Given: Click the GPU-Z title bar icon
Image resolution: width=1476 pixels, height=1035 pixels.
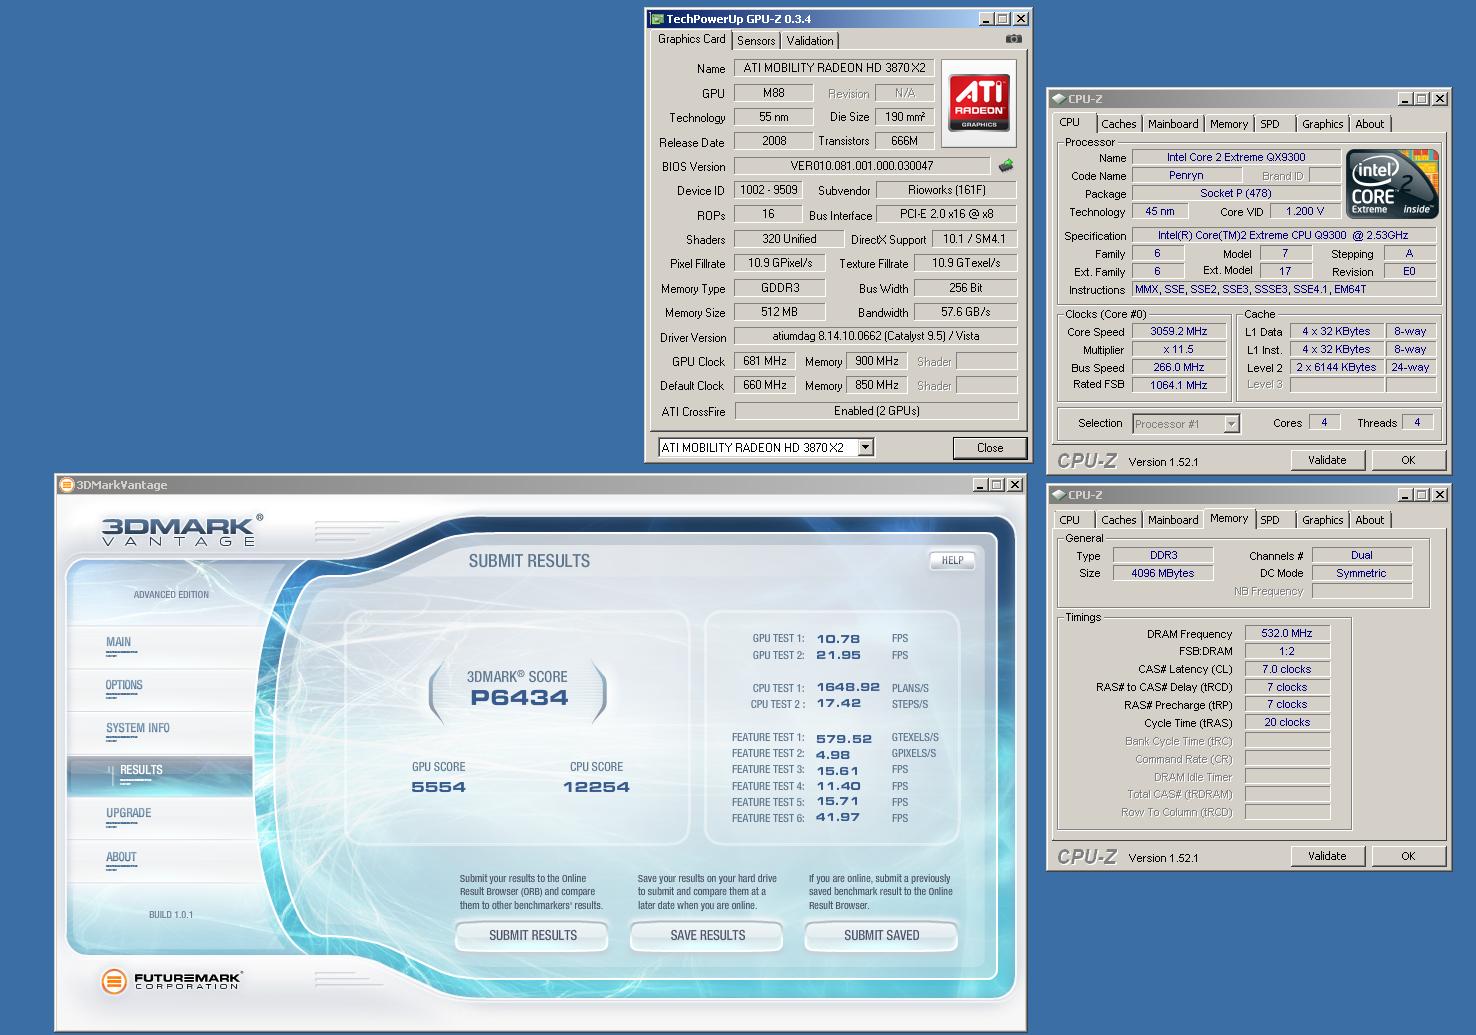Looking at the screenshot, I should click(656, 19).
